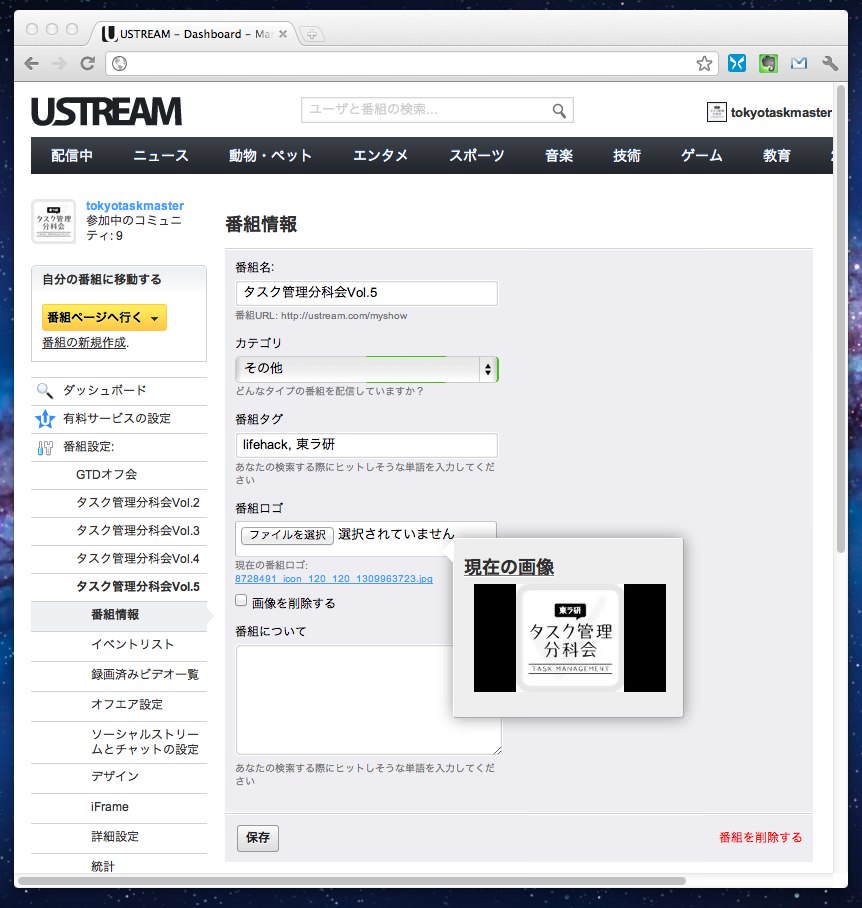The image size is (862, 908).
Task: Click the sidebar profile thumbnail
Action: (x=53, y=221)
